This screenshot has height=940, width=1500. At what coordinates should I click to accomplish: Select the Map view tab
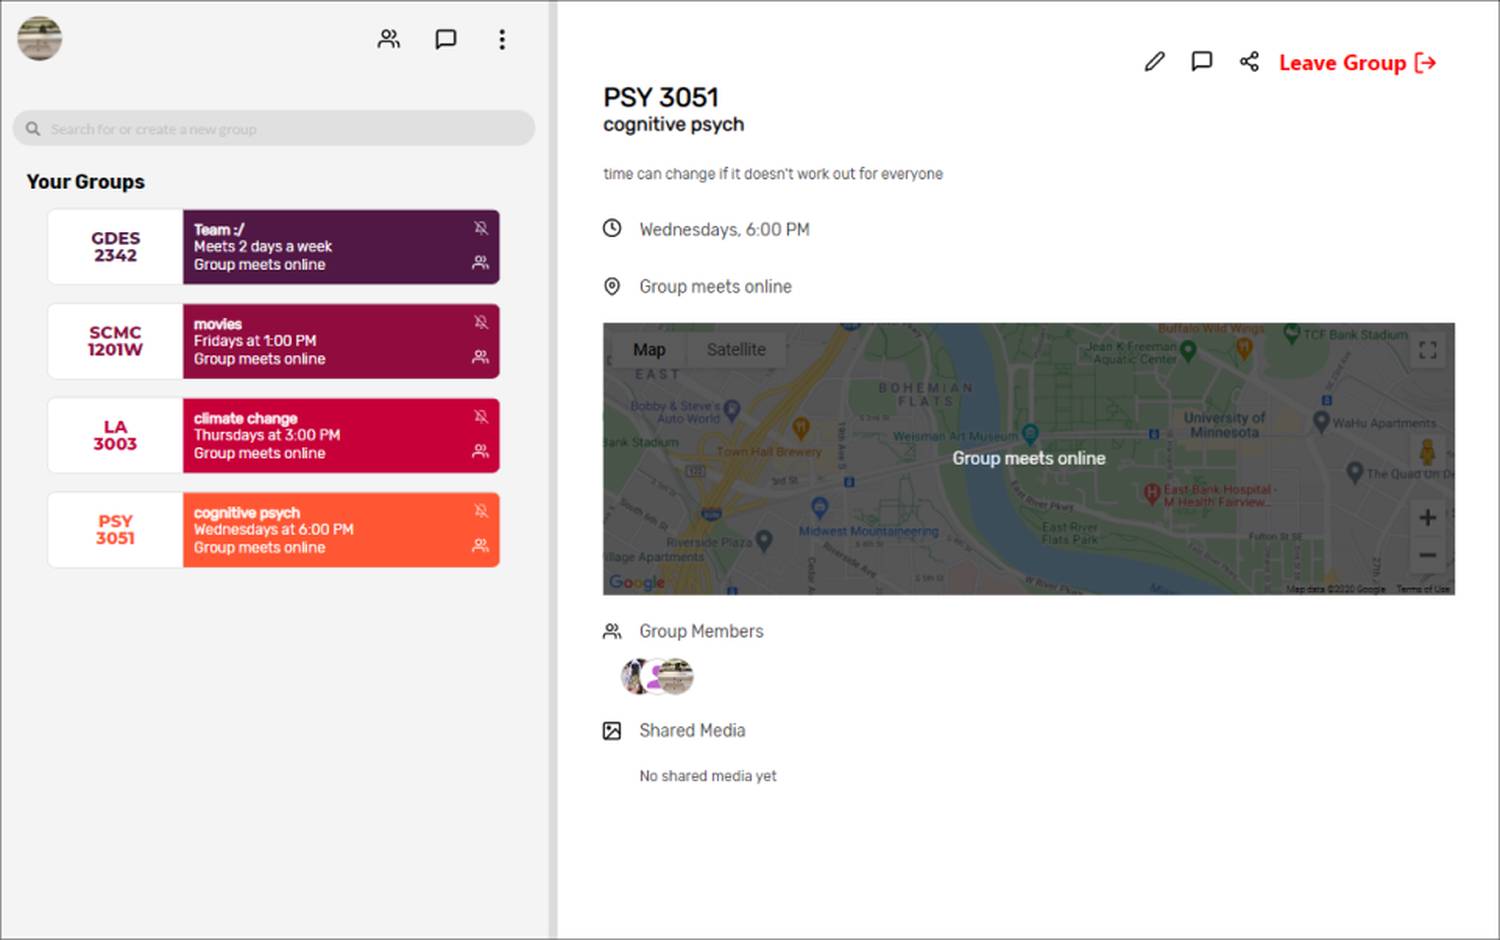[649, 350]
